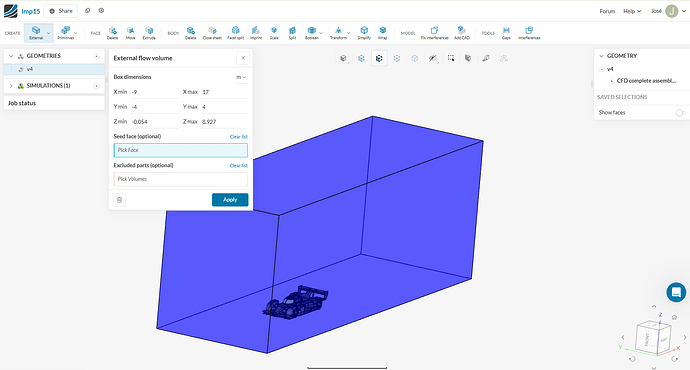Open the José user account menu
This screenshot has height=370, width=690.
tap(668, 11)
